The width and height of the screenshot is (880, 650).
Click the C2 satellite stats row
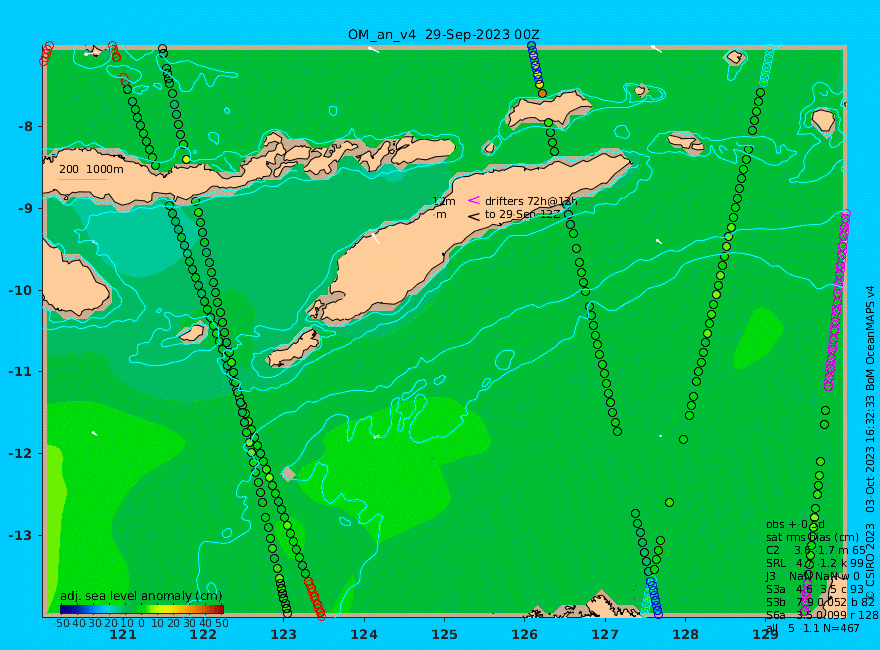coord(816,550)
